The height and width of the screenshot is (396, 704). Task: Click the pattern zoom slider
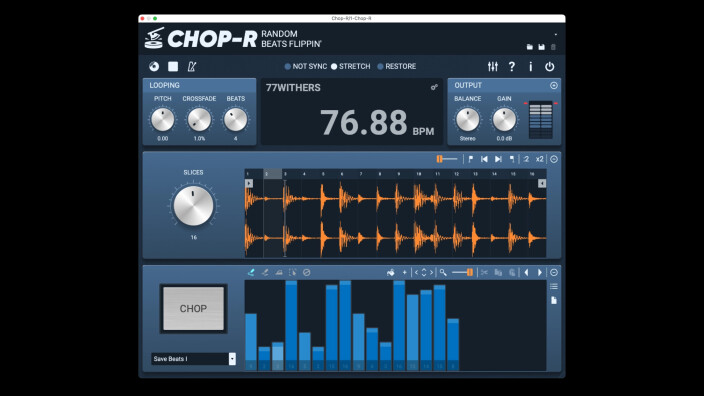coord(462,273)
